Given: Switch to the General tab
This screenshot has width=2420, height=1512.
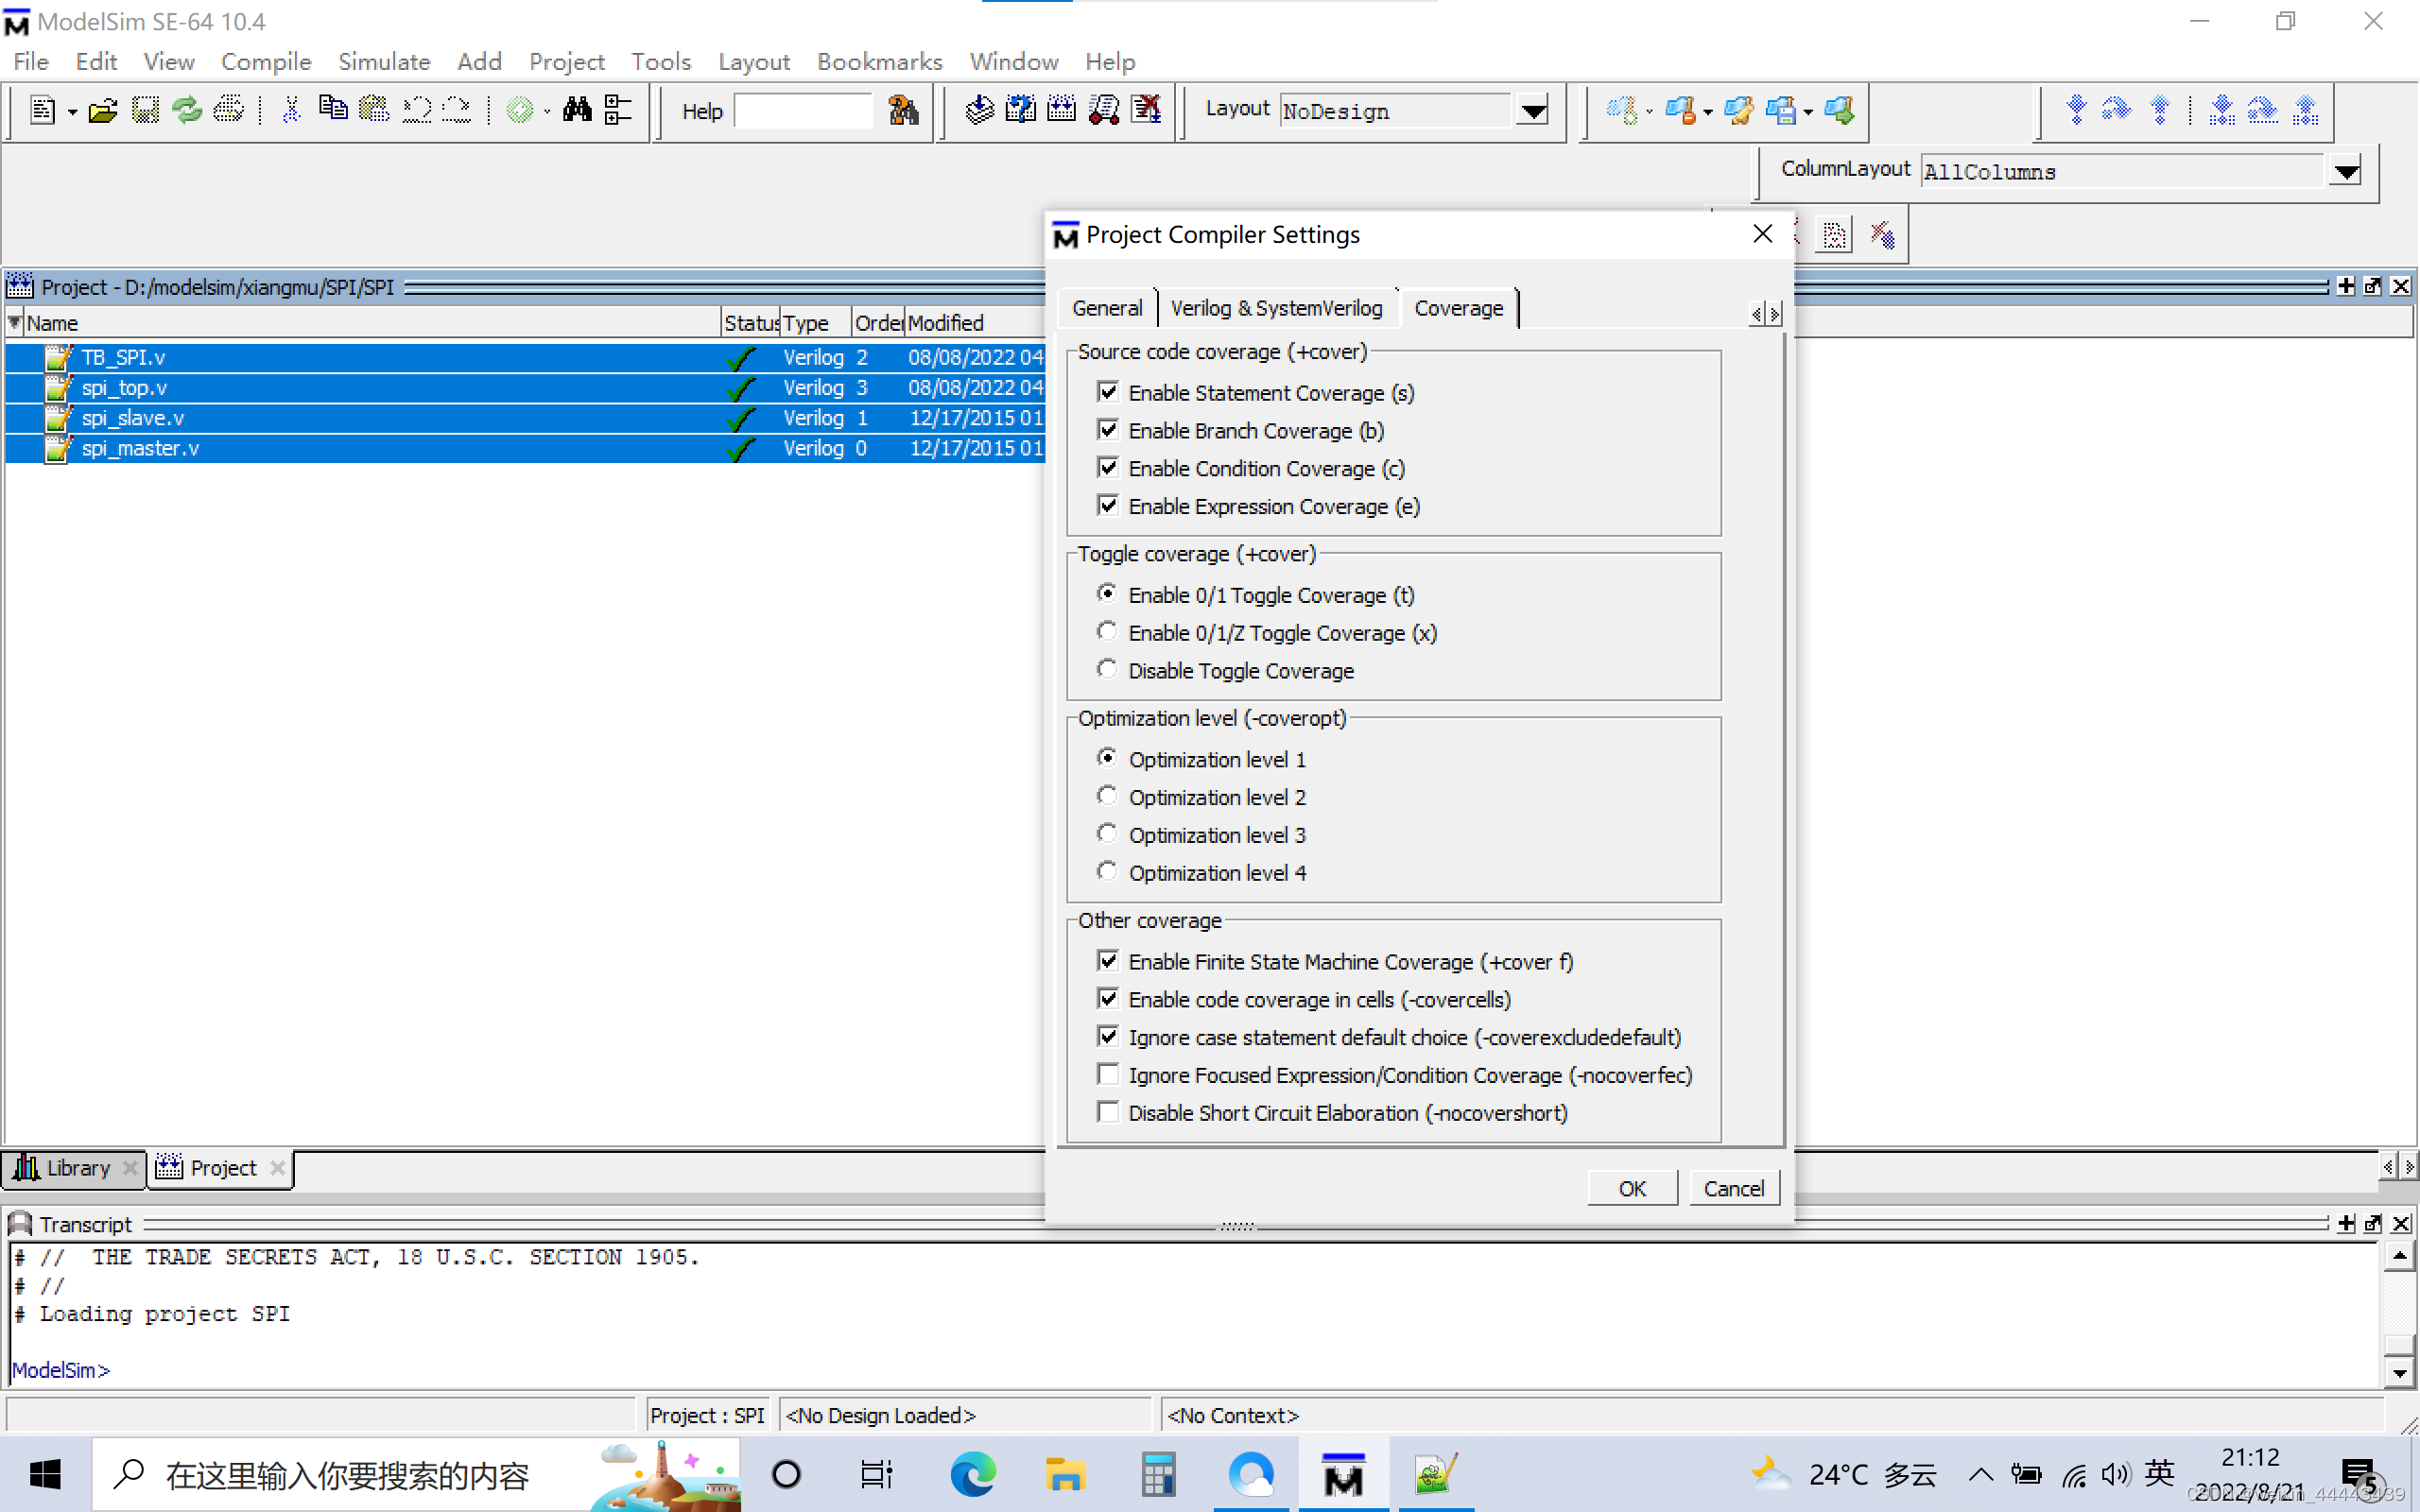Looking at the screenshot, I should coord(1107,308).
